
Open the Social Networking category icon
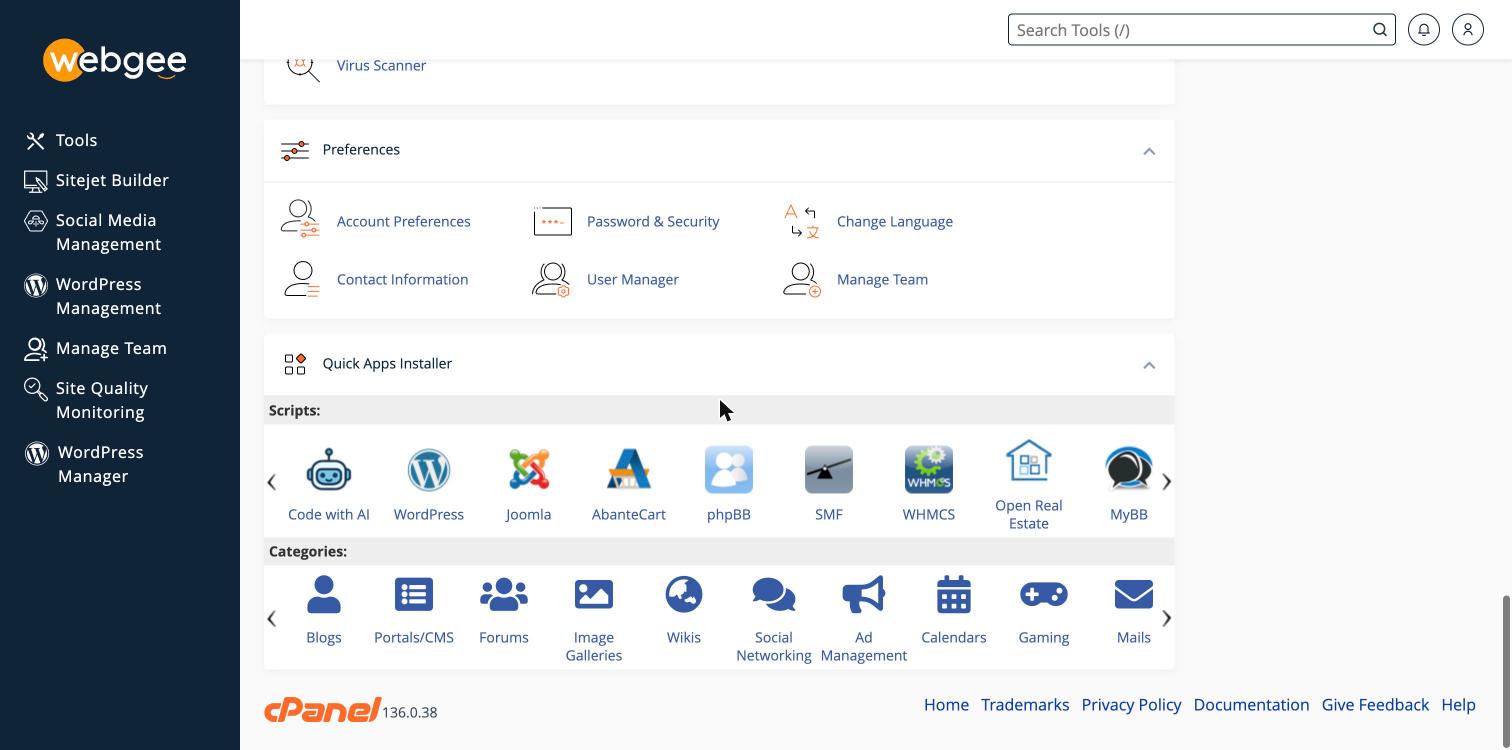click(x=774, y=594)
